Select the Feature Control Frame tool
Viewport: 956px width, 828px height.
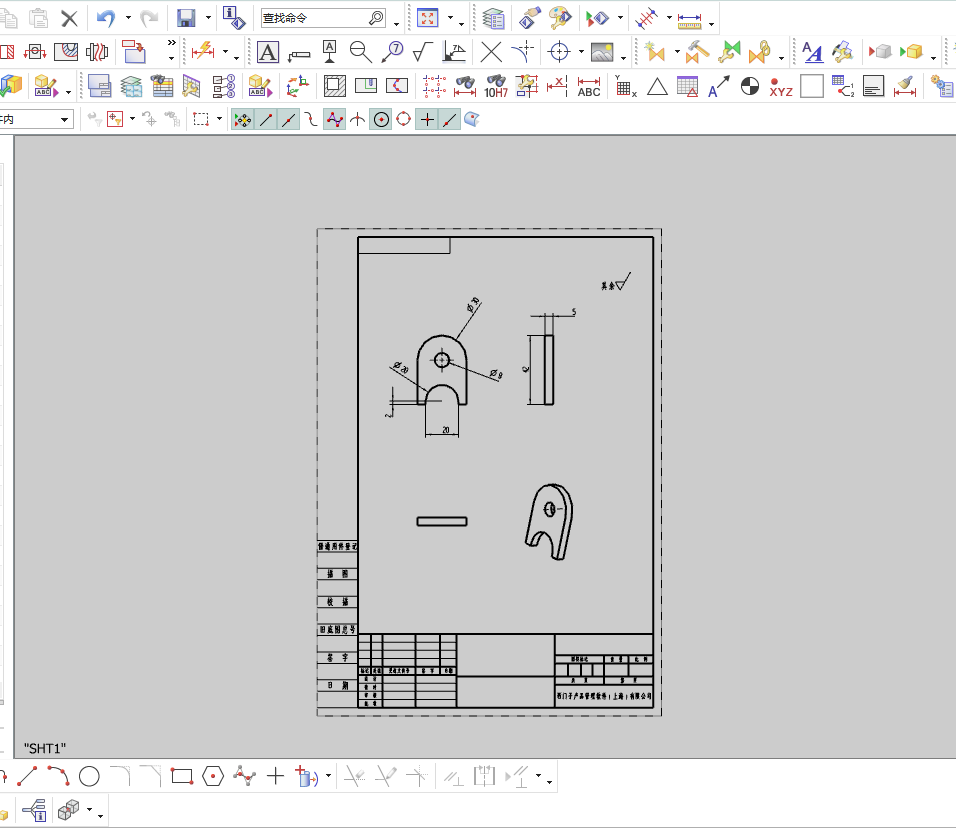pos(299,55)
